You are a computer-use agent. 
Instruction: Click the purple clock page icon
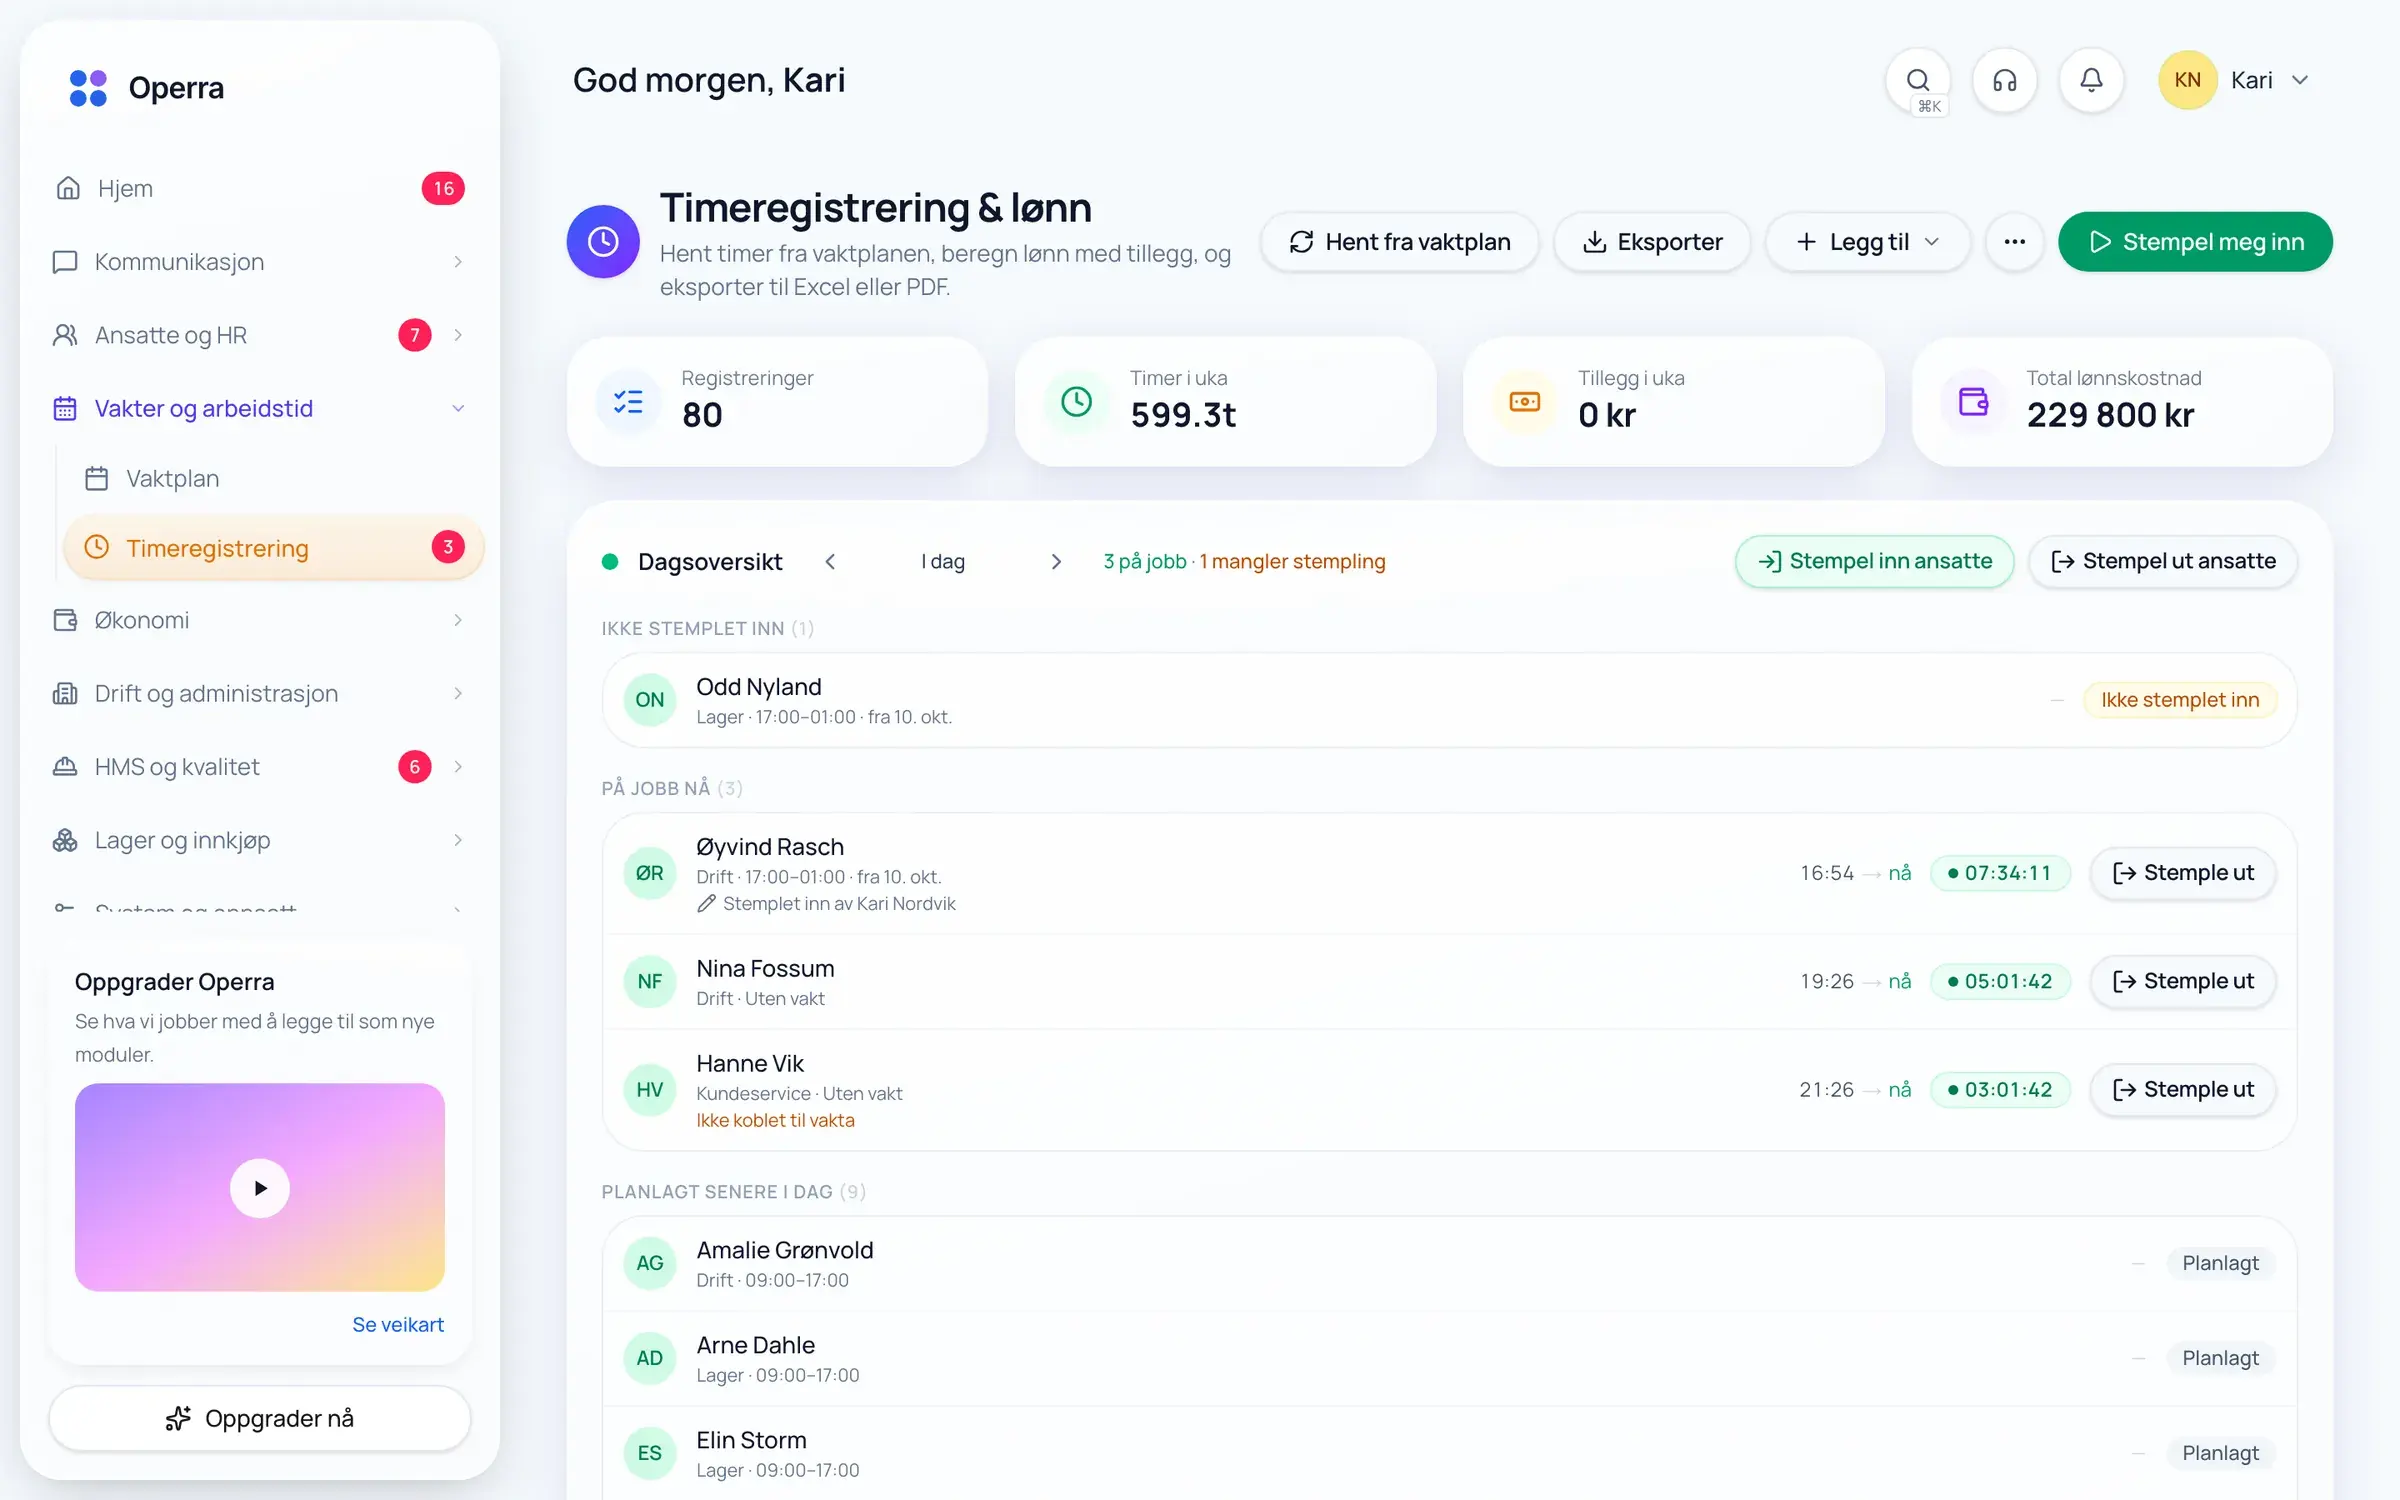point(603,241)
